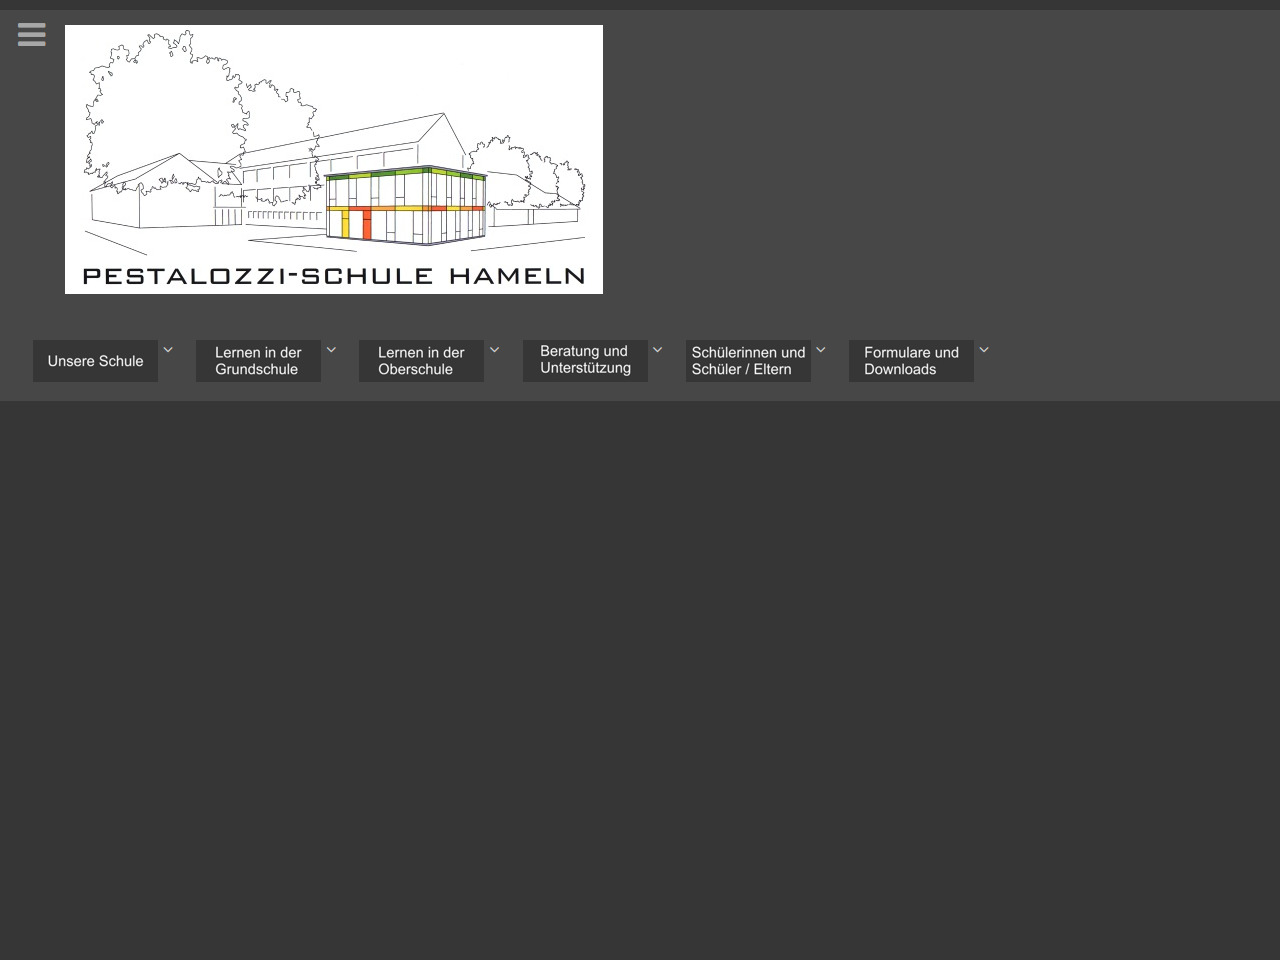Expand the Formulare und Downloads chevron
Image resolution: width=1280 pixels, height=960 pixels.
click(984, 350)
